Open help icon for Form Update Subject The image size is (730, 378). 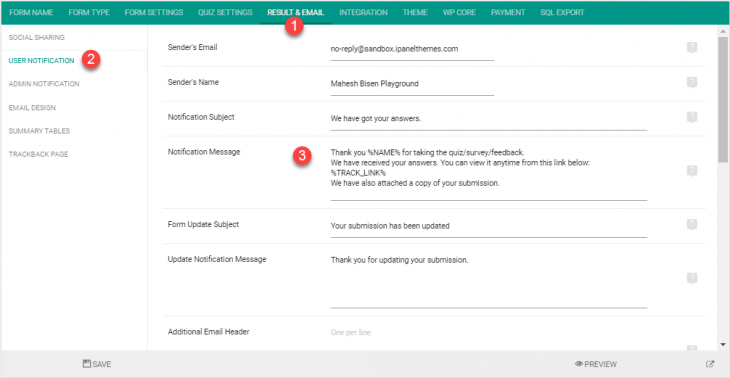click(x=692, y=225)
